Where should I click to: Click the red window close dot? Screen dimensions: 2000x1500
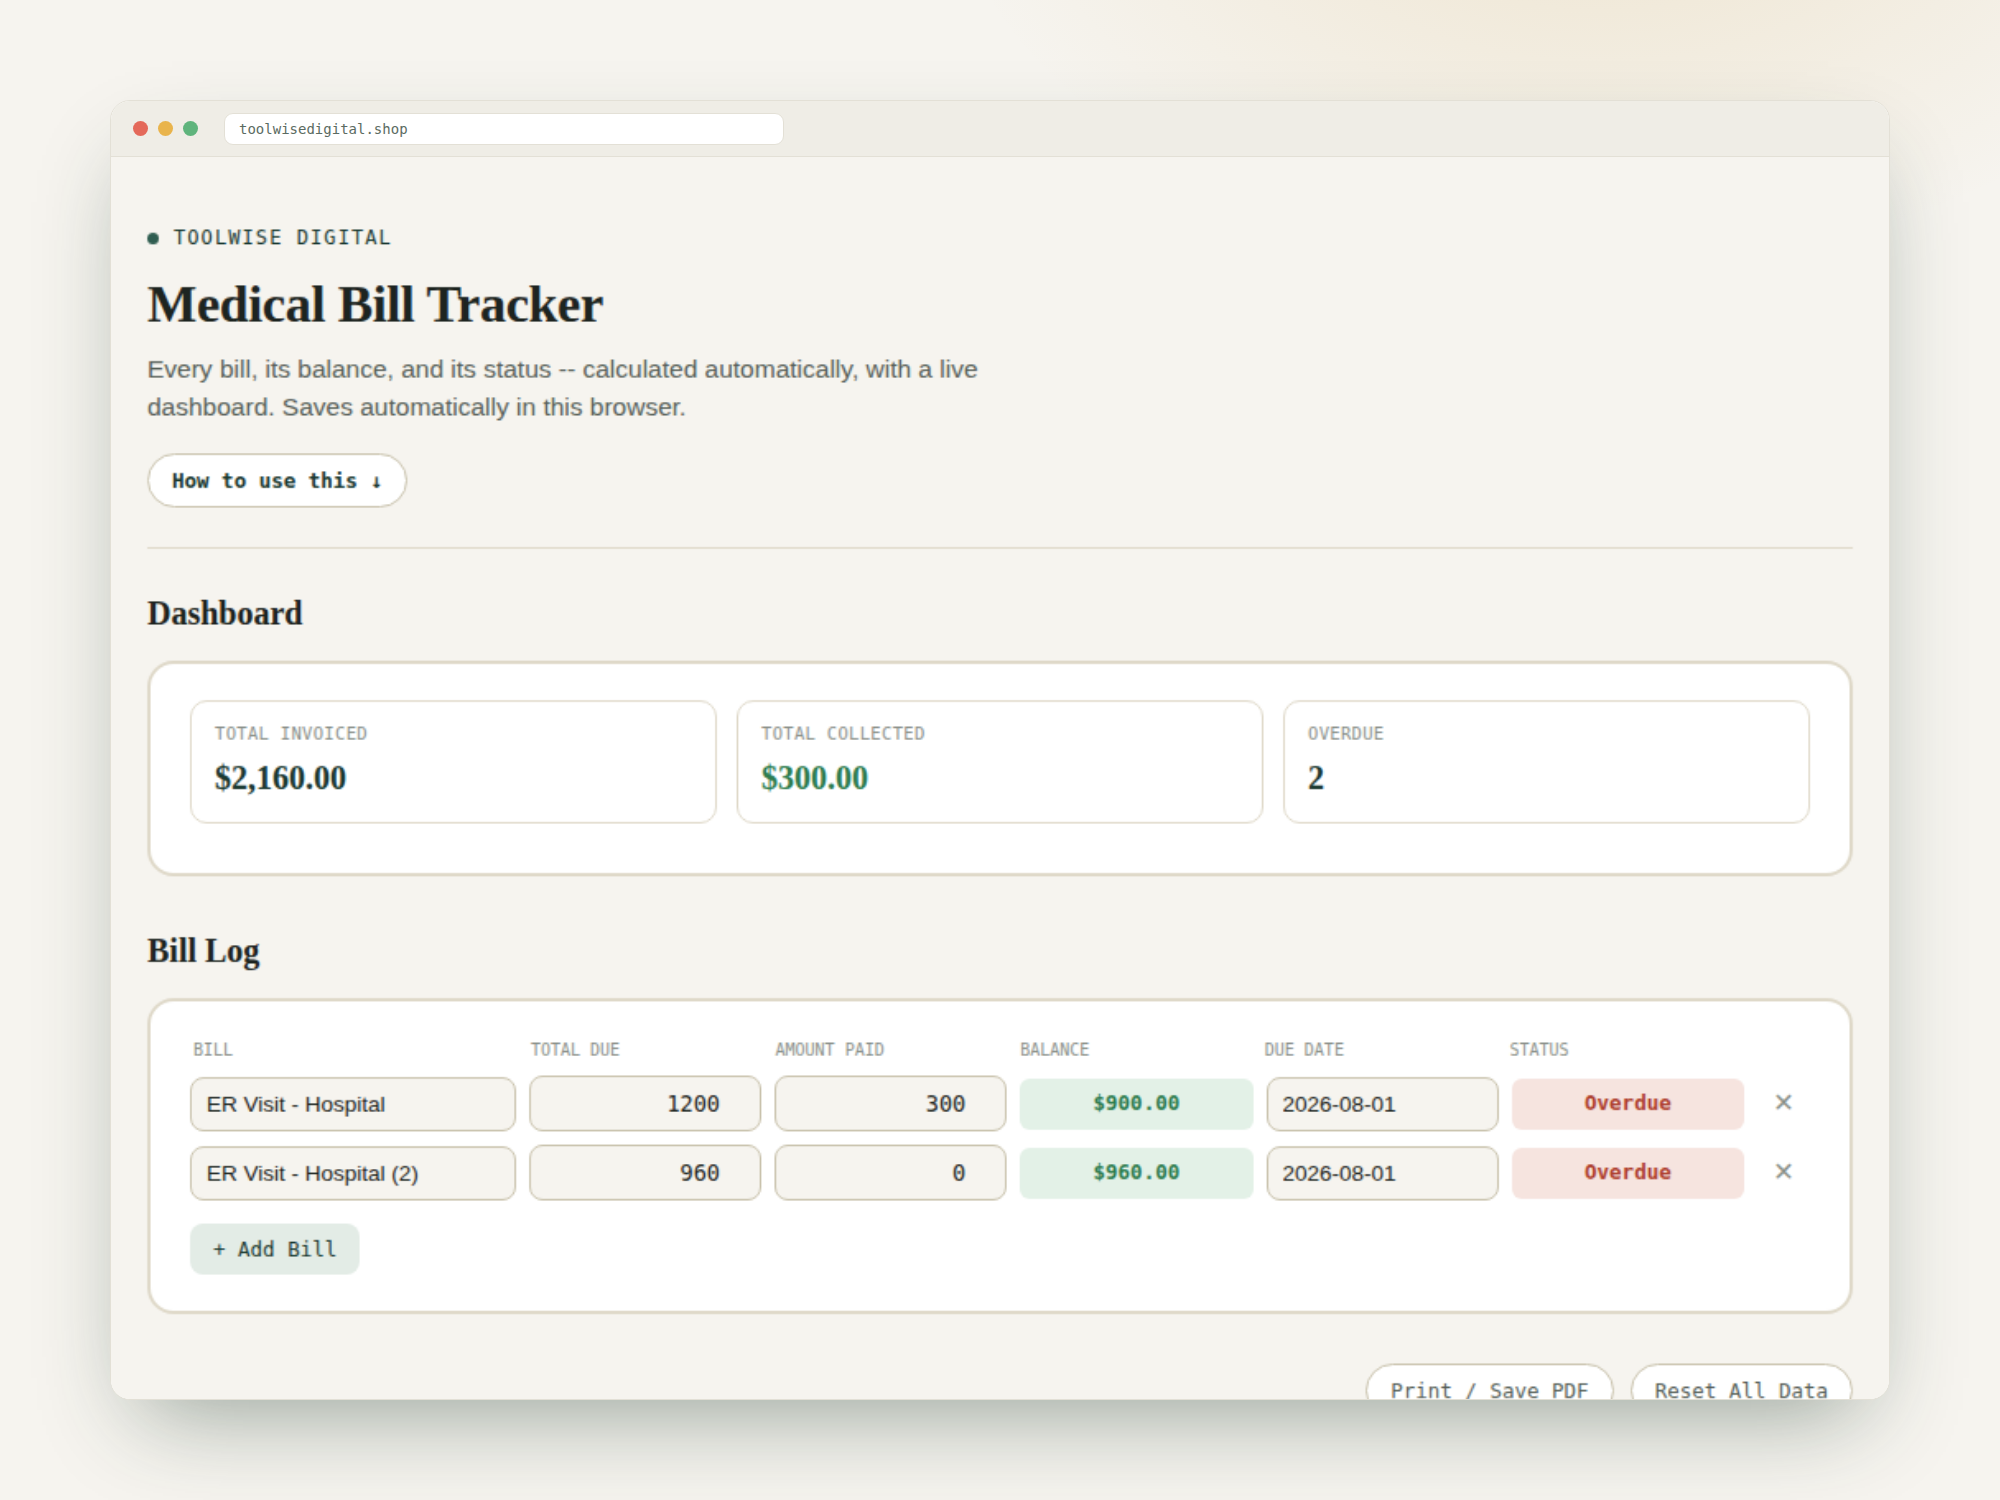coord(141,129)
